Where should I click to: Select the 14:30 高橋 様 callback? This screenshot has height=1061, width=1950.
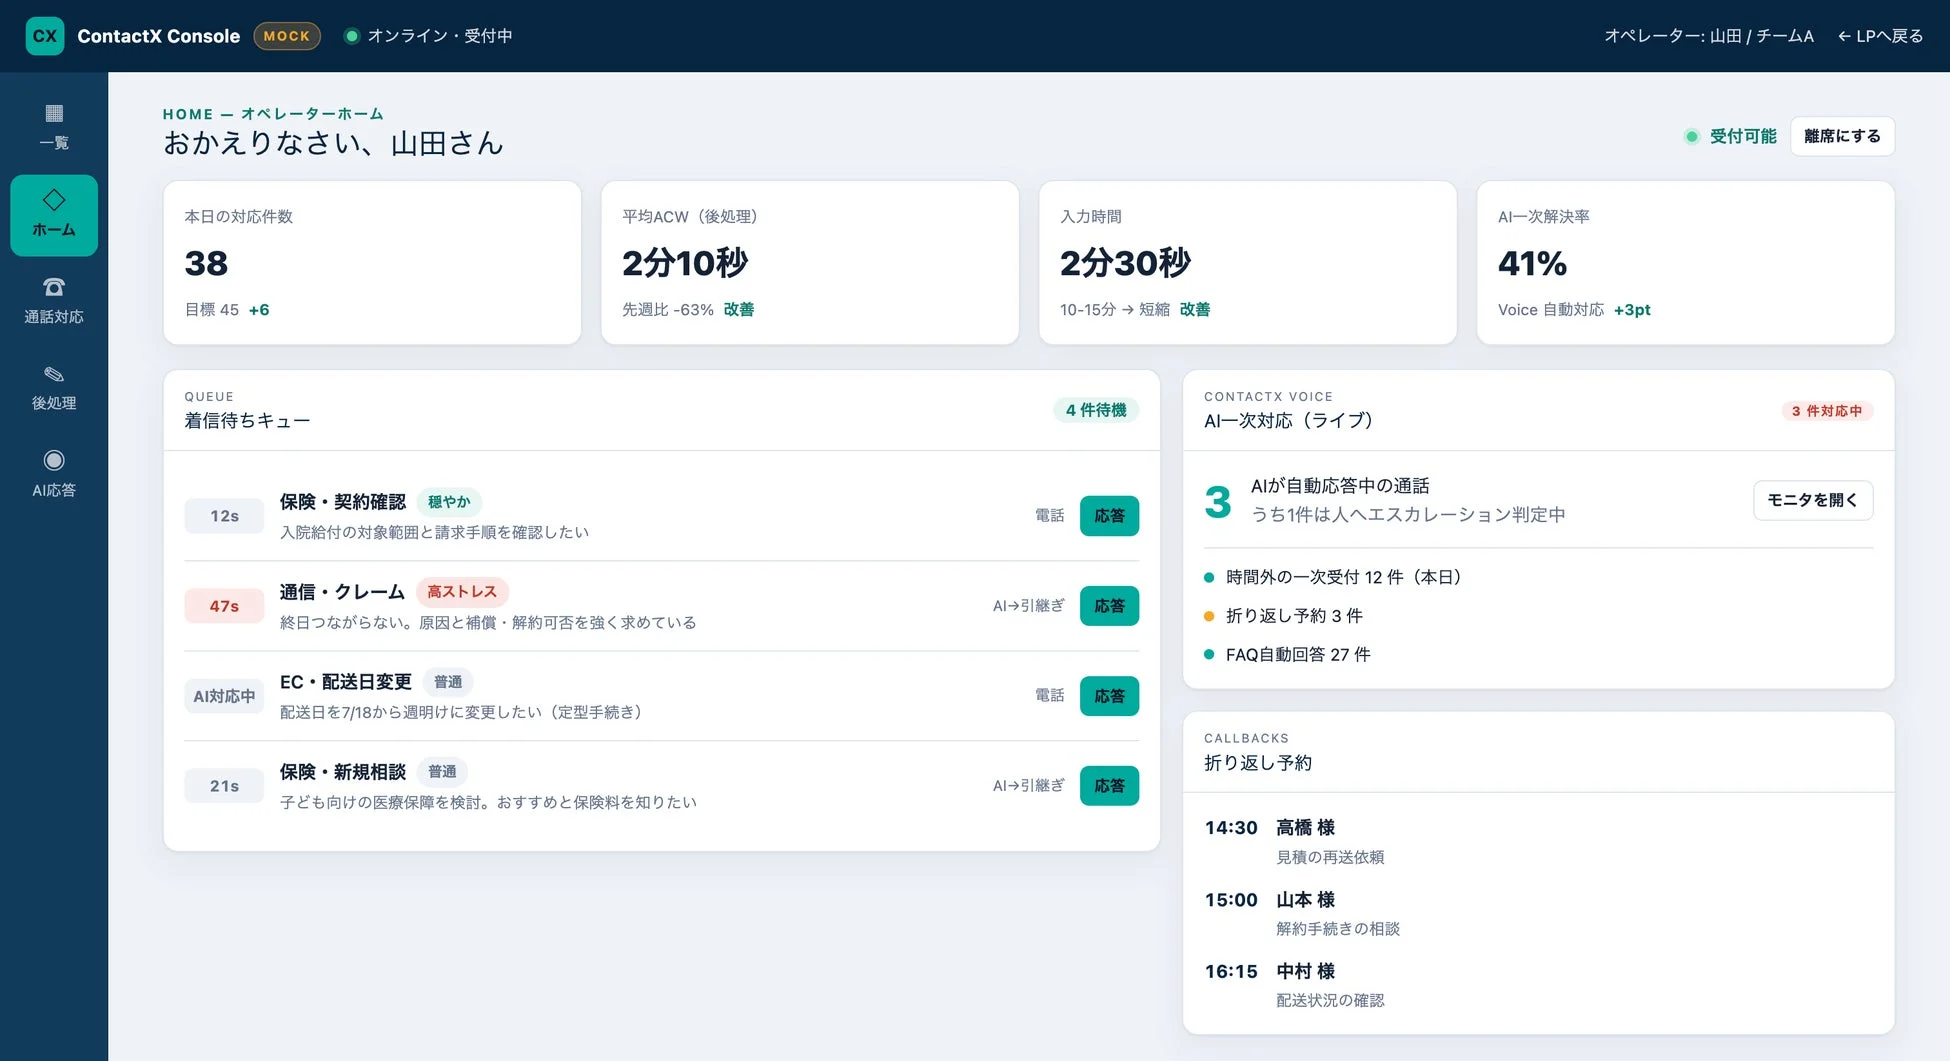(x=1538, y=841)
